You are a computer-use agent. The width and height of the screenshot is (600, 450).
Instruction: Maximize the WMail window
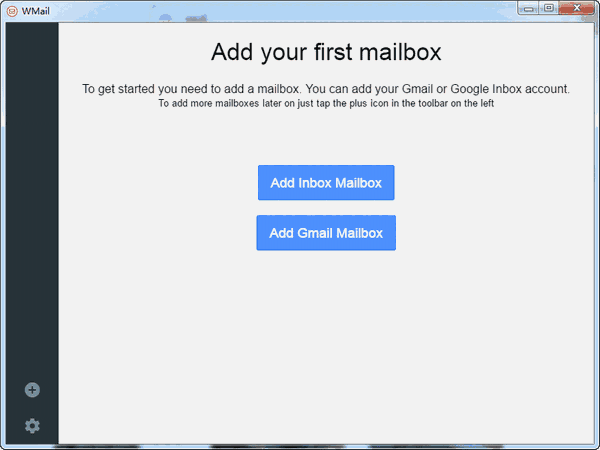coord(549,8)
